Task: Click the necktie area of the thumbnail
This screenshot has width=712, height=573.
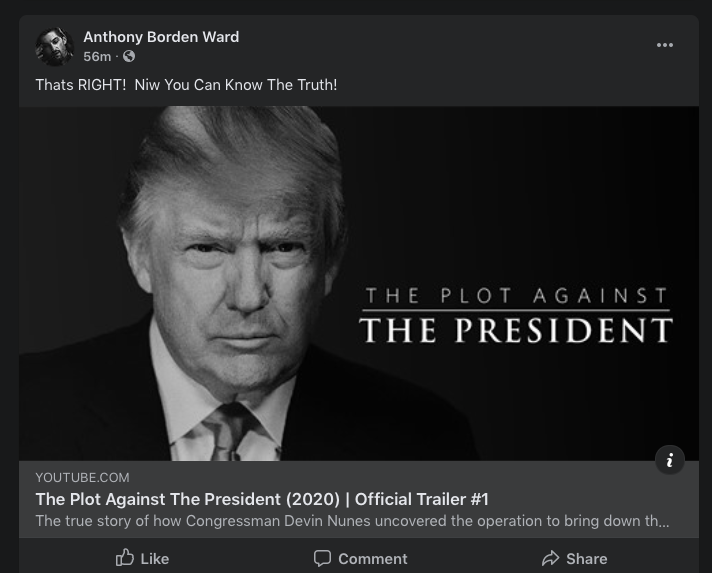Action: tap(227, 431)
